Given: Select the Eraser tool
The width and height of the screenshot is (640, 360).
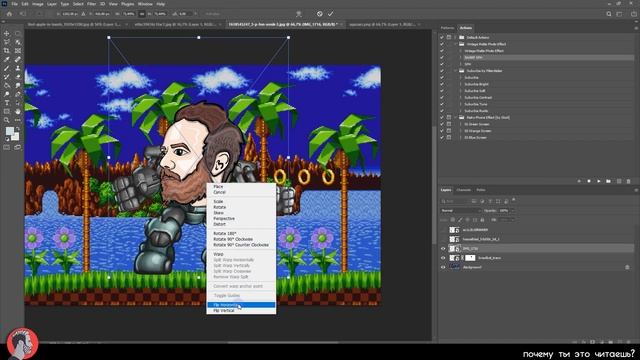Looking at the screenshot, I should point(18,77).
